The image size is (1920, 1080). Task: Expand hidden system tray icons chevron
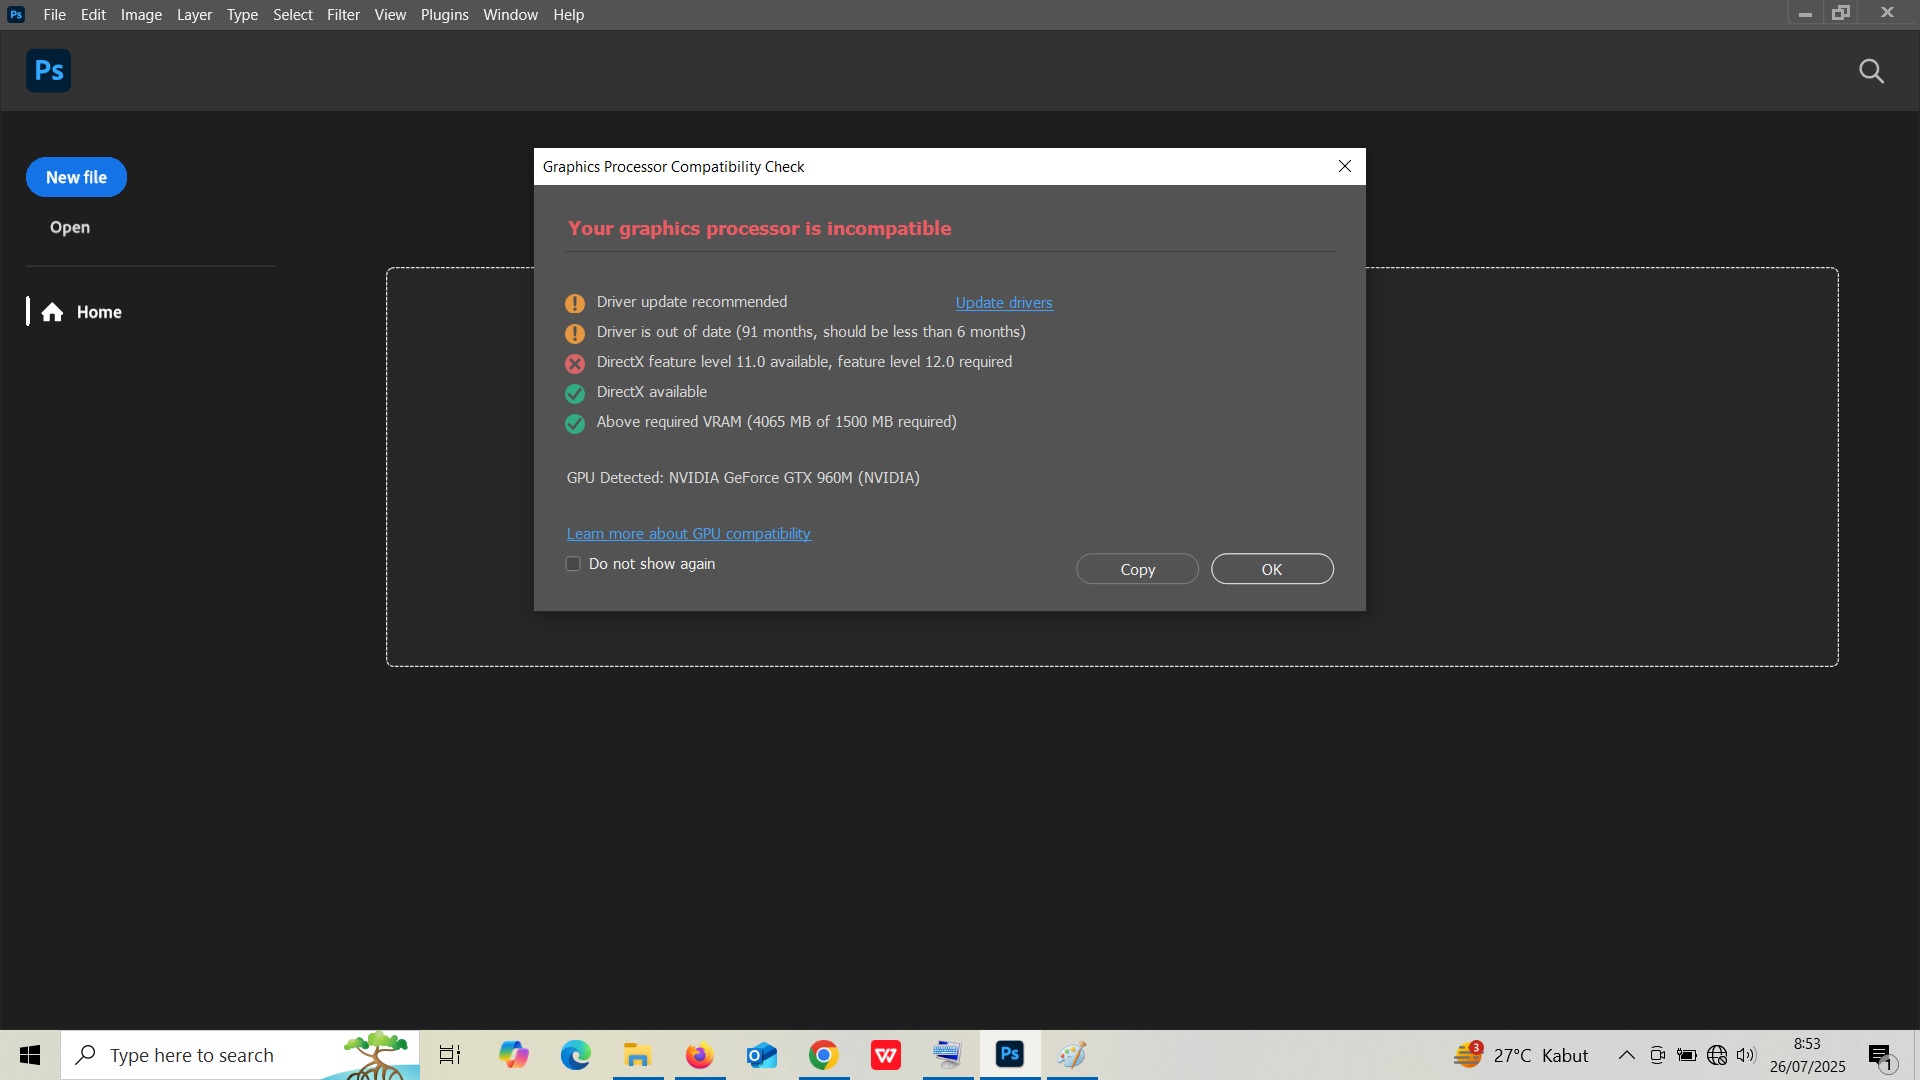click(x=1626, y=1055)
